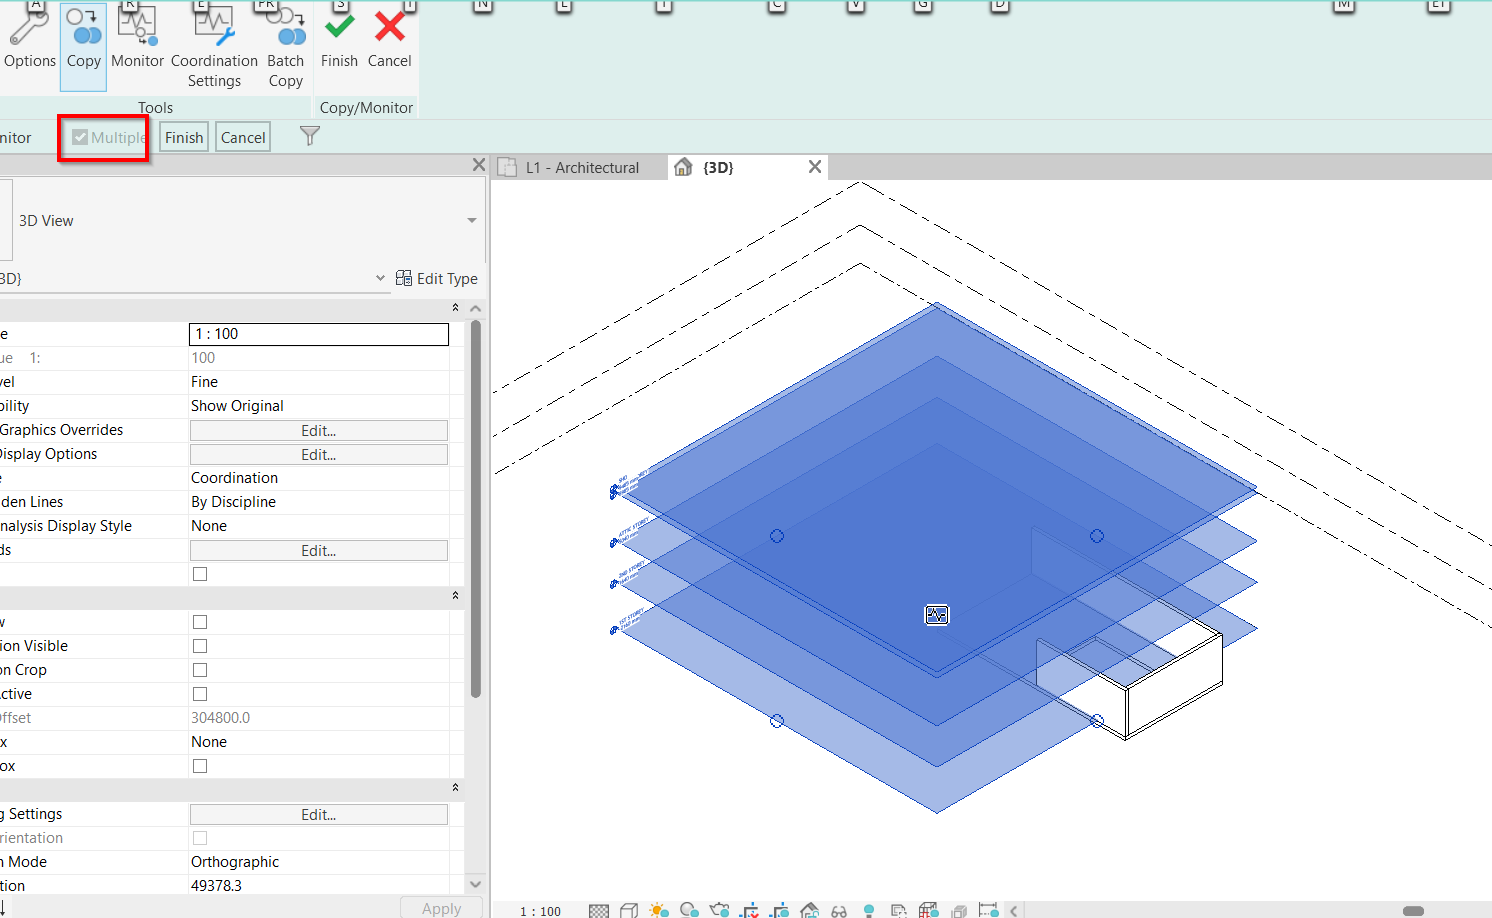Image resolution: width=1492 pixels, height=918 pixels.
Task: Open Coordination Settings
Action: click(x=214, y=45)
